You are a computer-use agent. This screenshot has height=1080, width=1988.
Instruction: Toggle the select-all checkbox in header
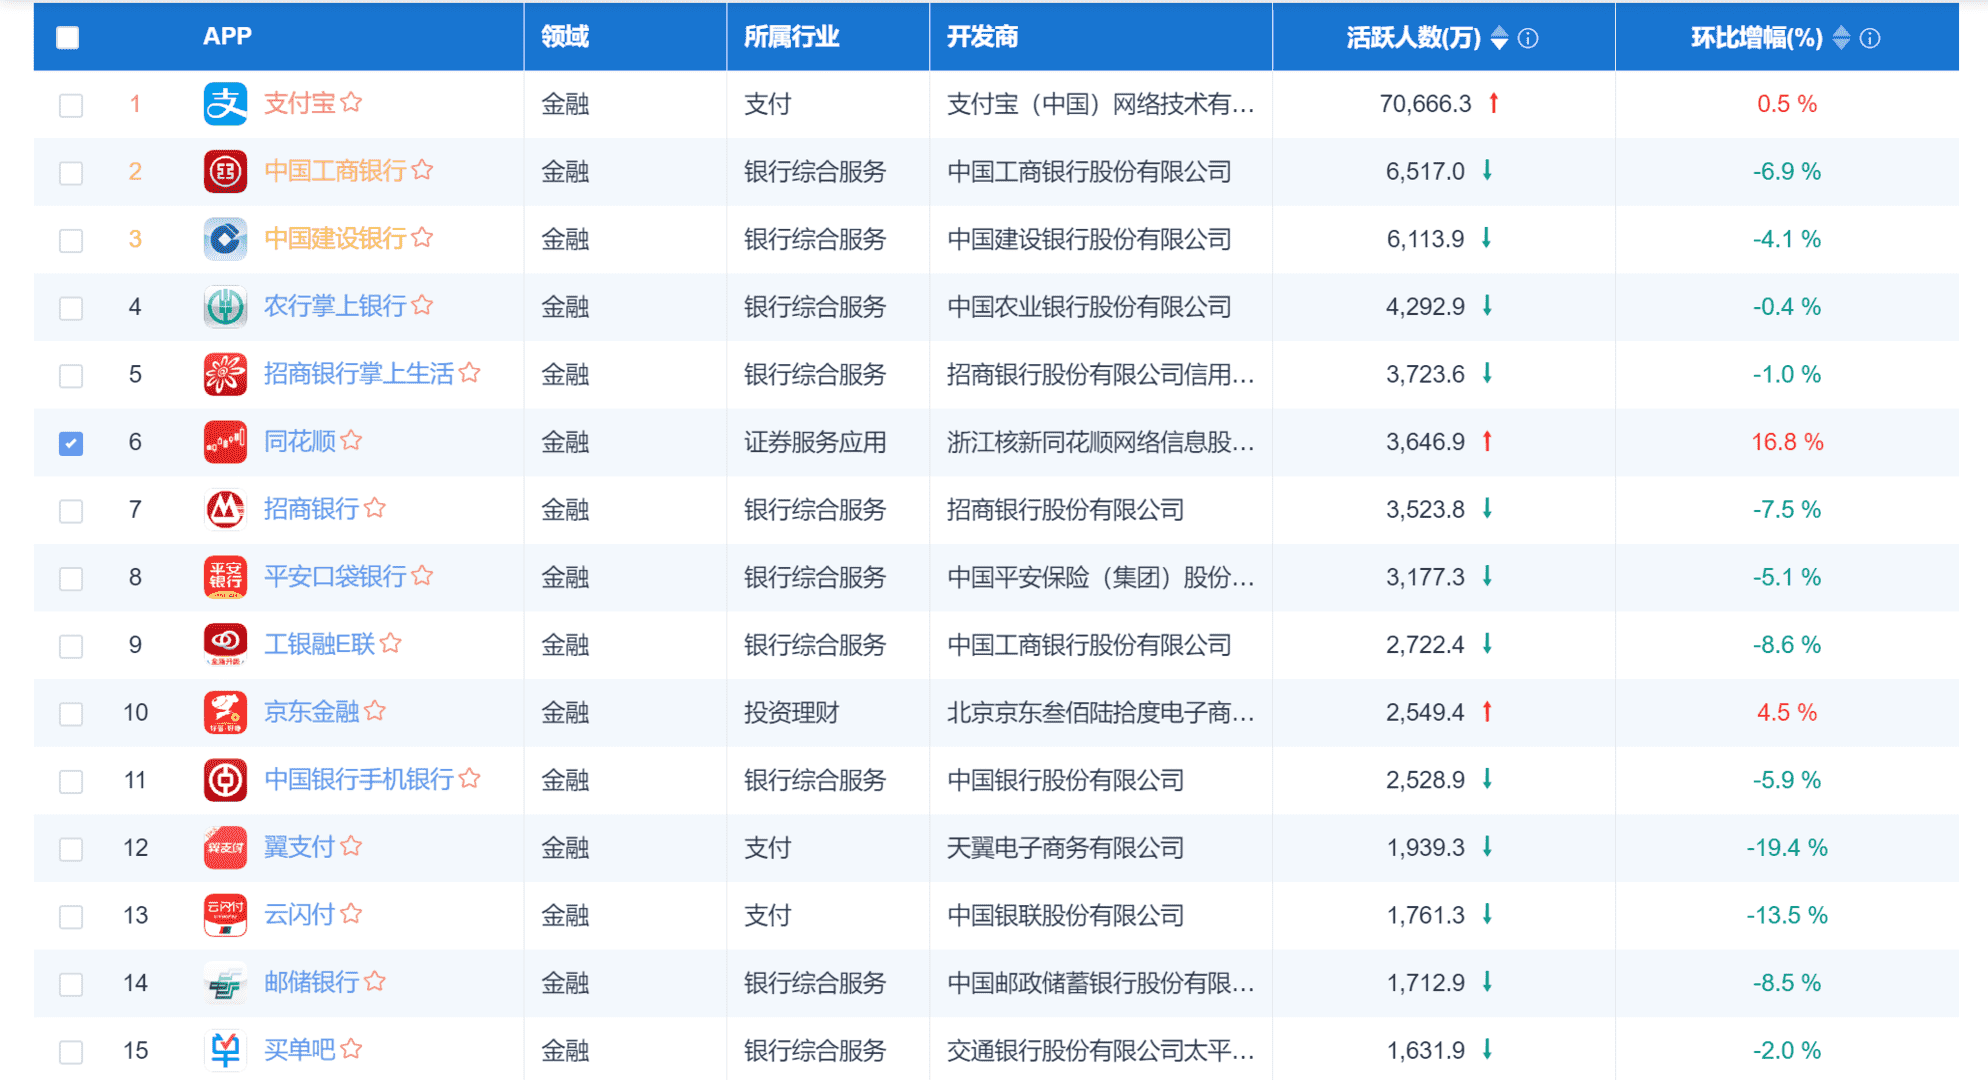click(68, 38)
